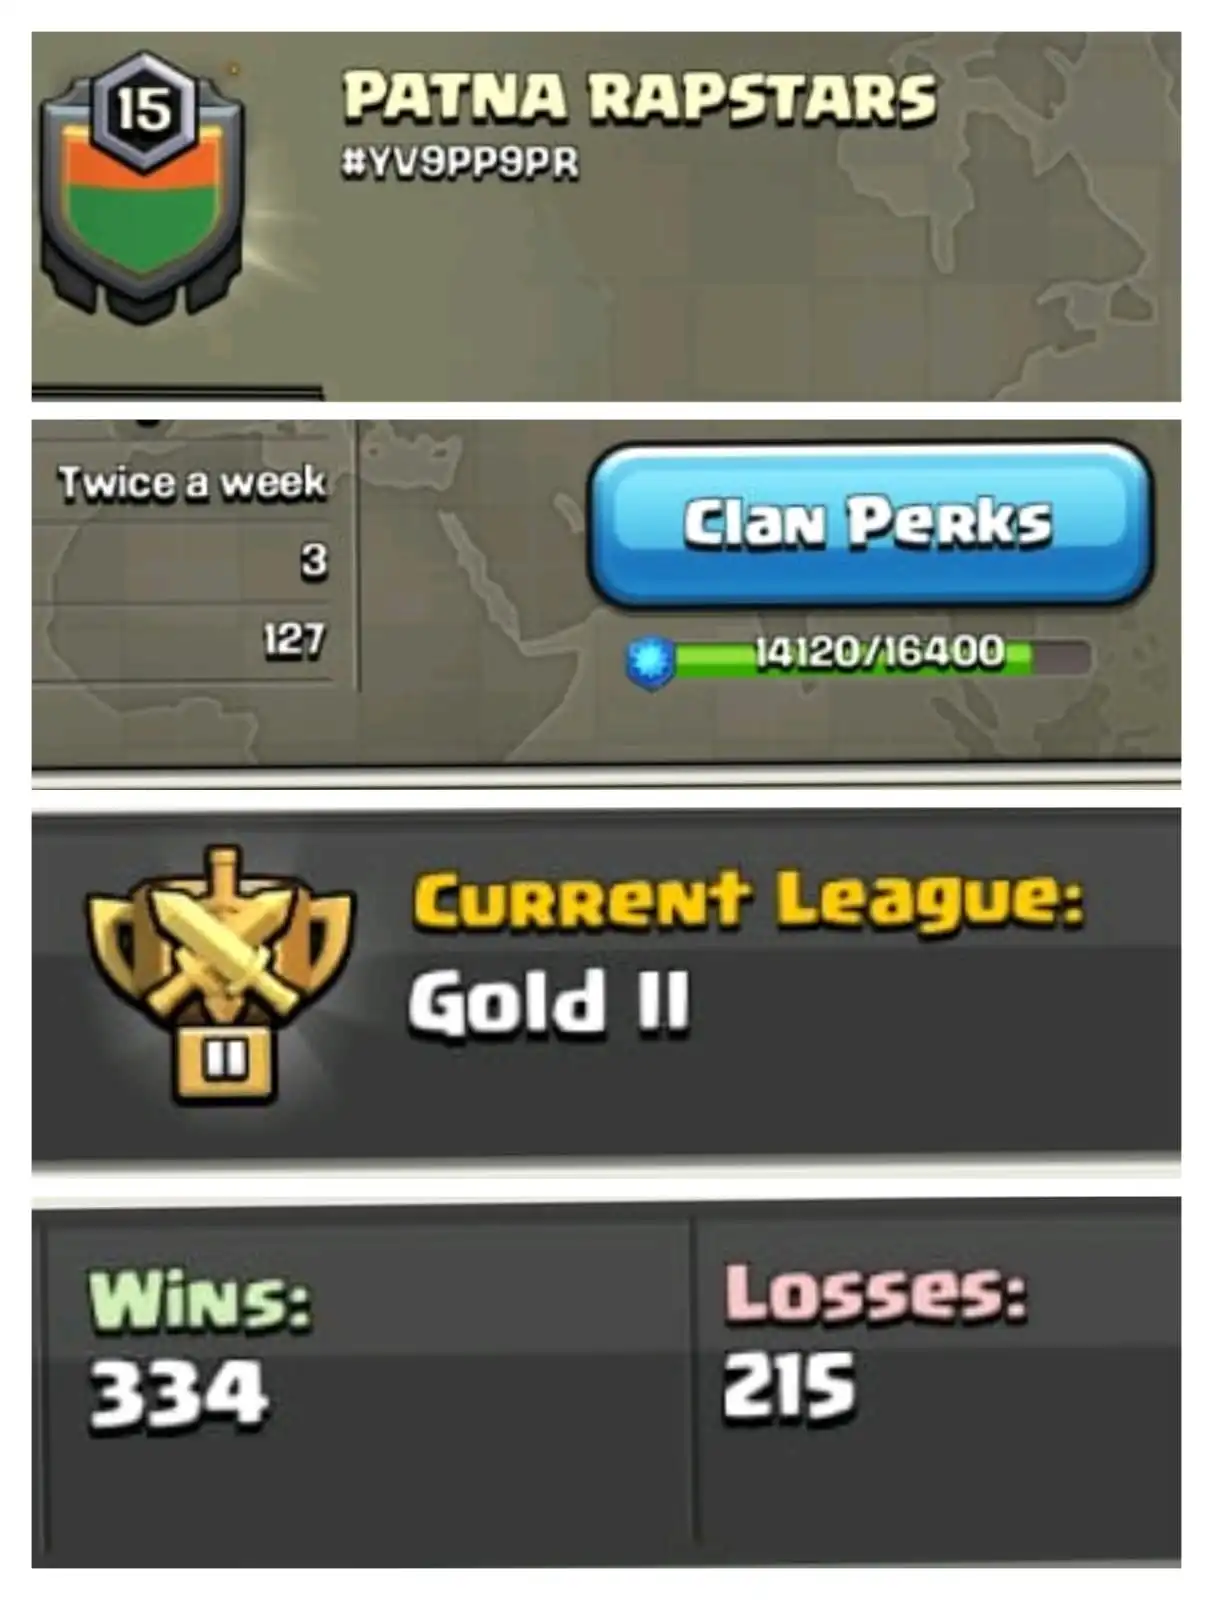Click the Twice a week war frequency

click(x=192, y=483)
